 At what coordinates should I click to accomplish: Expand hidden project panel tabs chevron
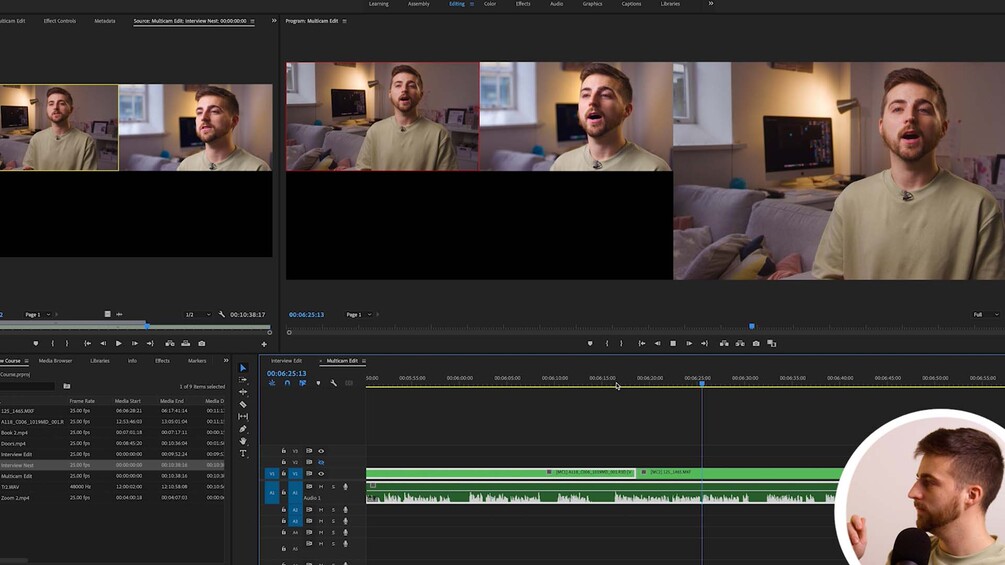click(226, 361)
